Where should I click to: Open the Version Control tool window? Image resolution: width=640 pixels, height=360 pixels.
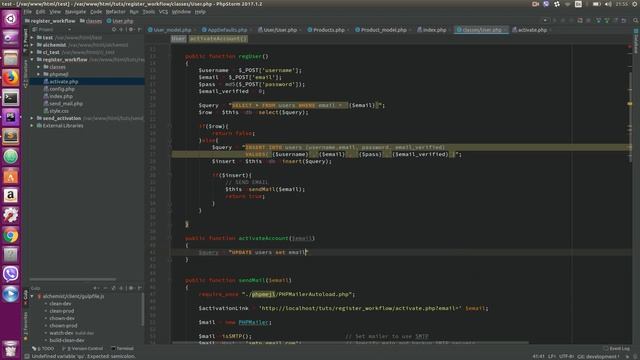point(82,349)
